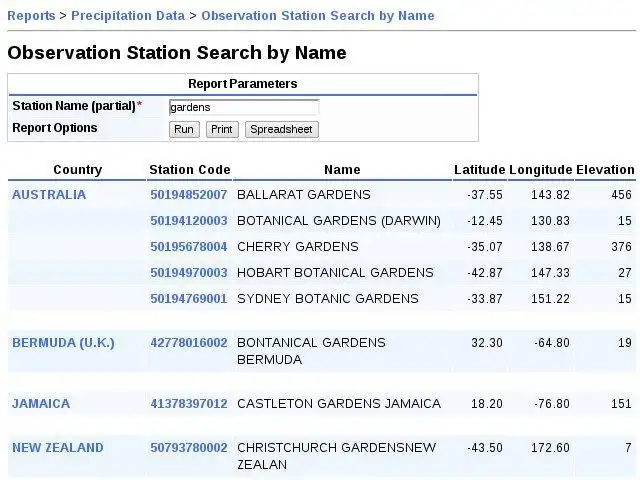This screenshot has height=480, width=640.
Task: Click station code 50194769001
Action: 189,299
